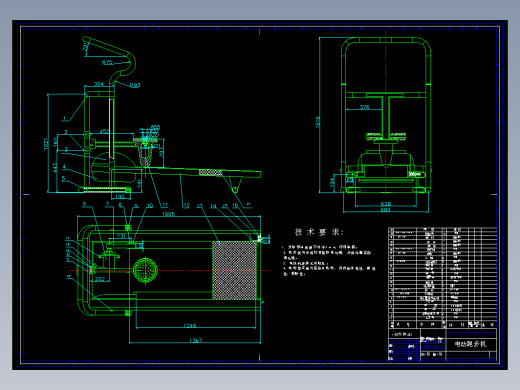Click the parts list table
520x390 pixels.
tap(442, 278)
